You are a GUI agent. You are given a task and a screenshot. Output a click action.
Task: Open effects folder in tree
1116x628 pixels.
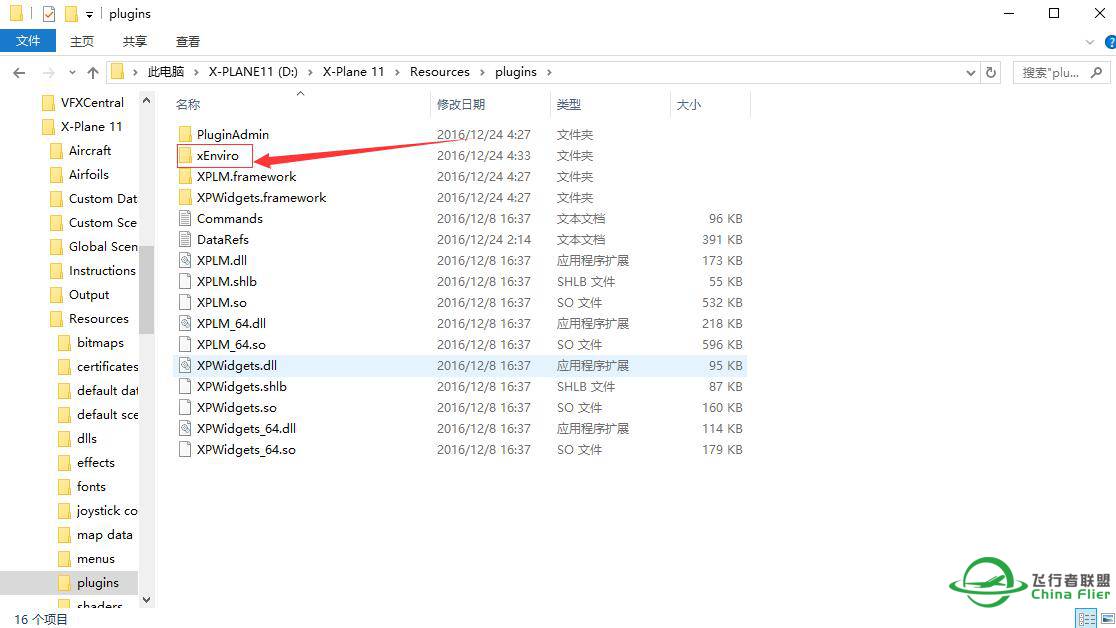[x=95, y=463]
